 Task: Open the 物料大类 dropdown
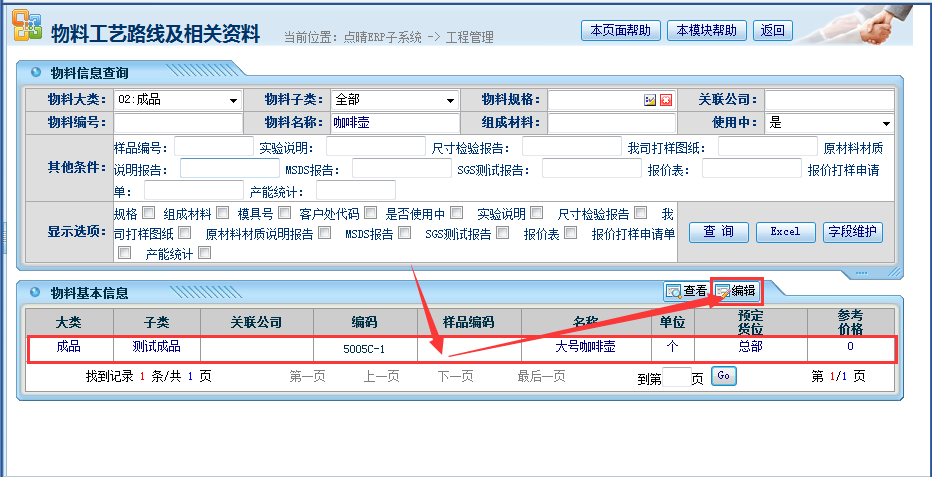click(x=177, y=100)
